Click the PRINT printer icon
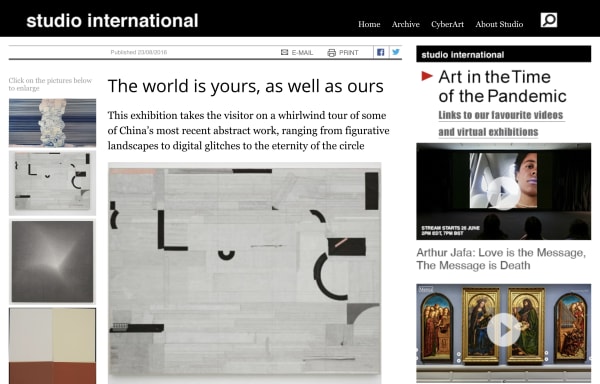 pos(331,53)
